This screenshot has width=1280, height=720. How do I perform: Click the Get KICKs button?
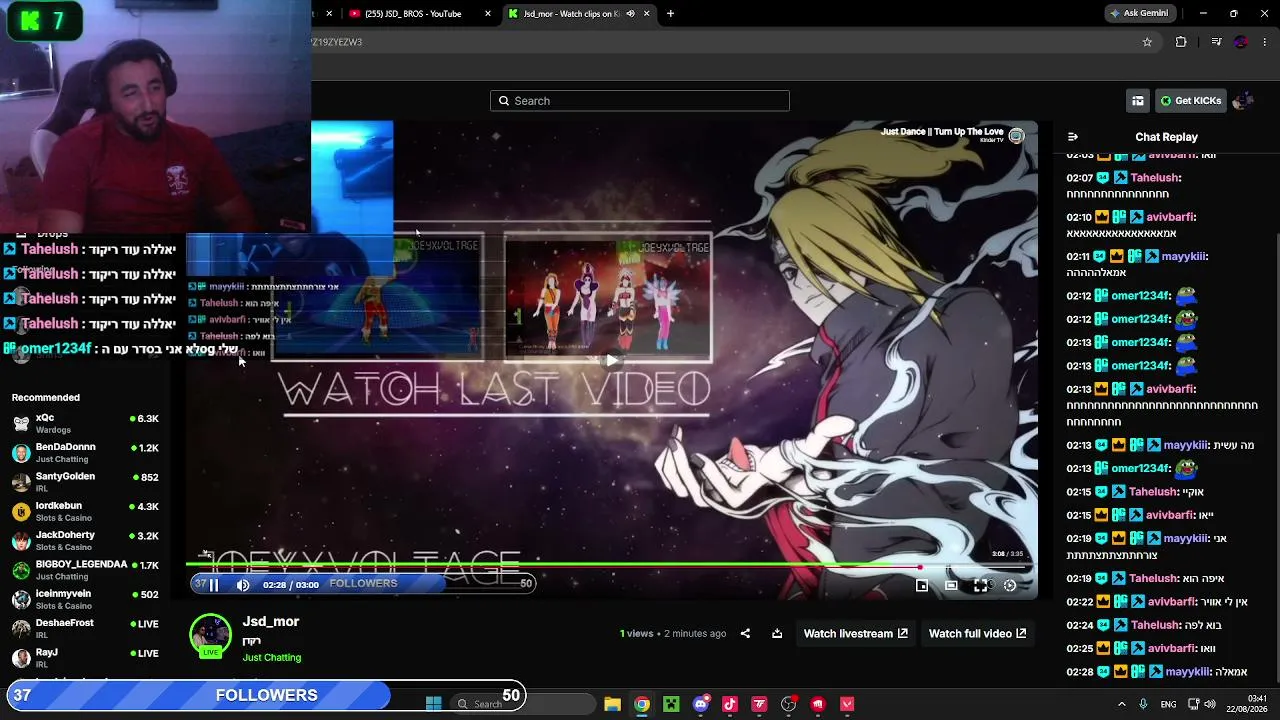[1190, 101]
